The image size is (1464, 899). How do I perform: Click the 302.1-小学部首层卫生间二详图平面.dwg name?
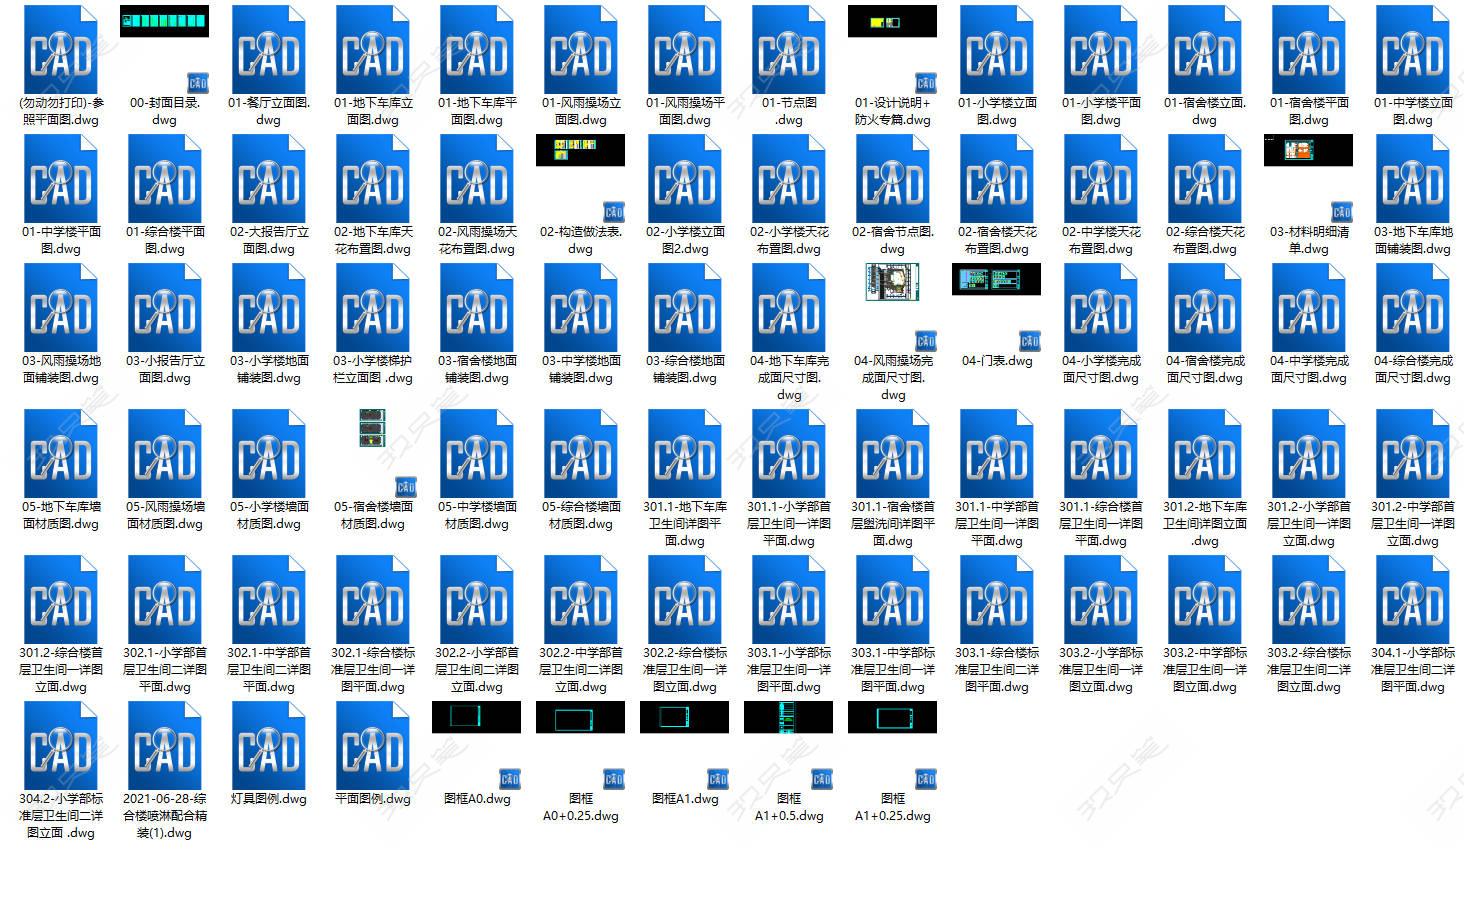(x=164, y=670)
